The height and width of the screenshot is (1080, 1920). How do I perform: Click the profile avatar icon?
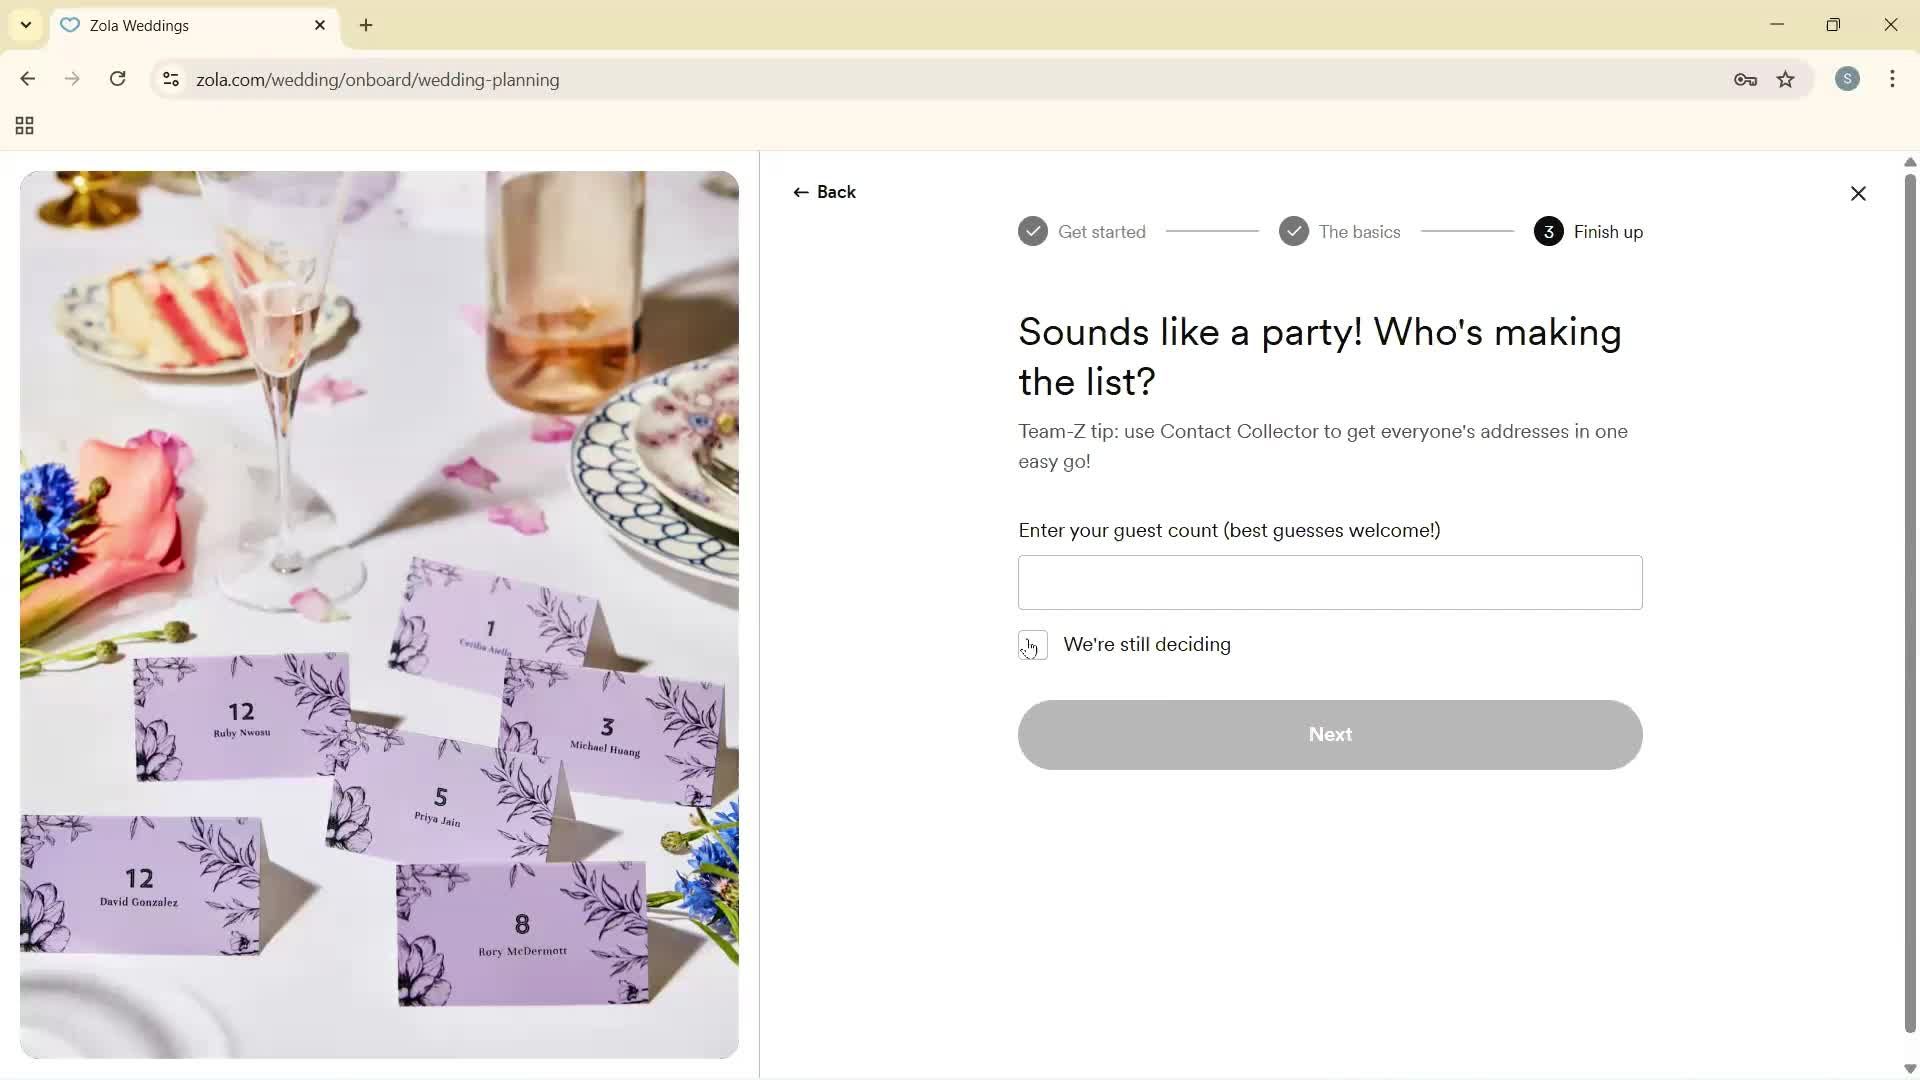tap(1848, 79)
